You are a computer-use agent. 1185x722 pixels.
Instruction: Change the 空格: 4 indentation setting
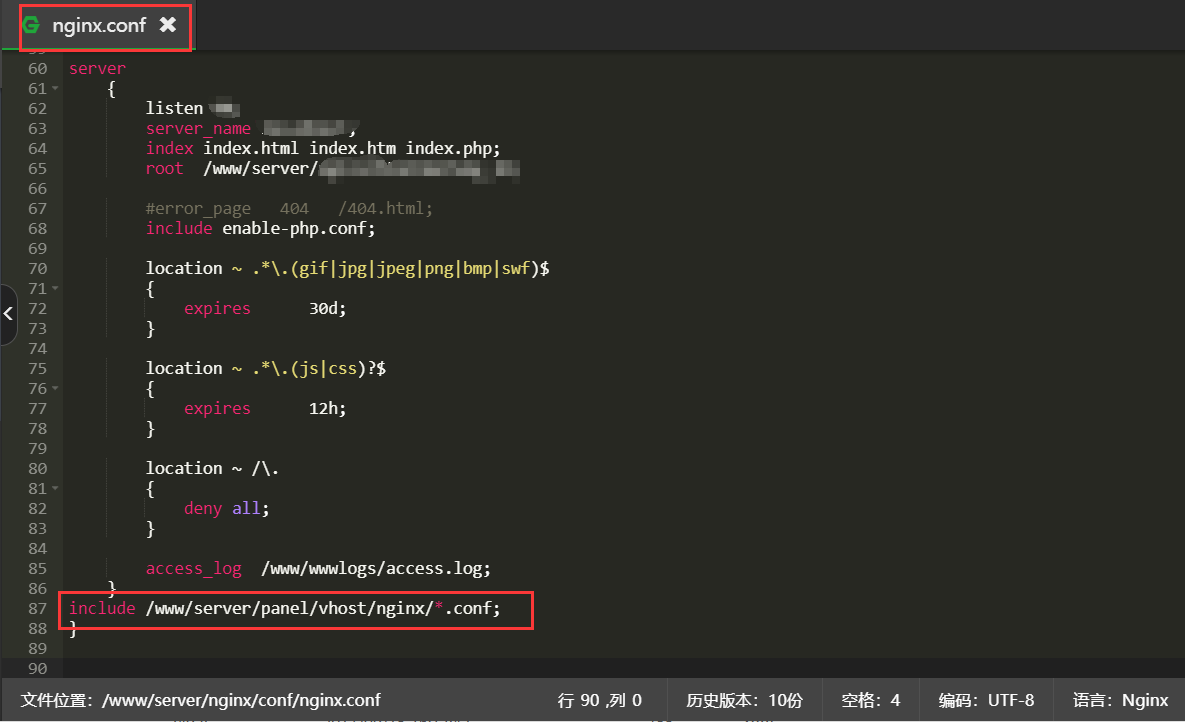(x=871, y=701)
